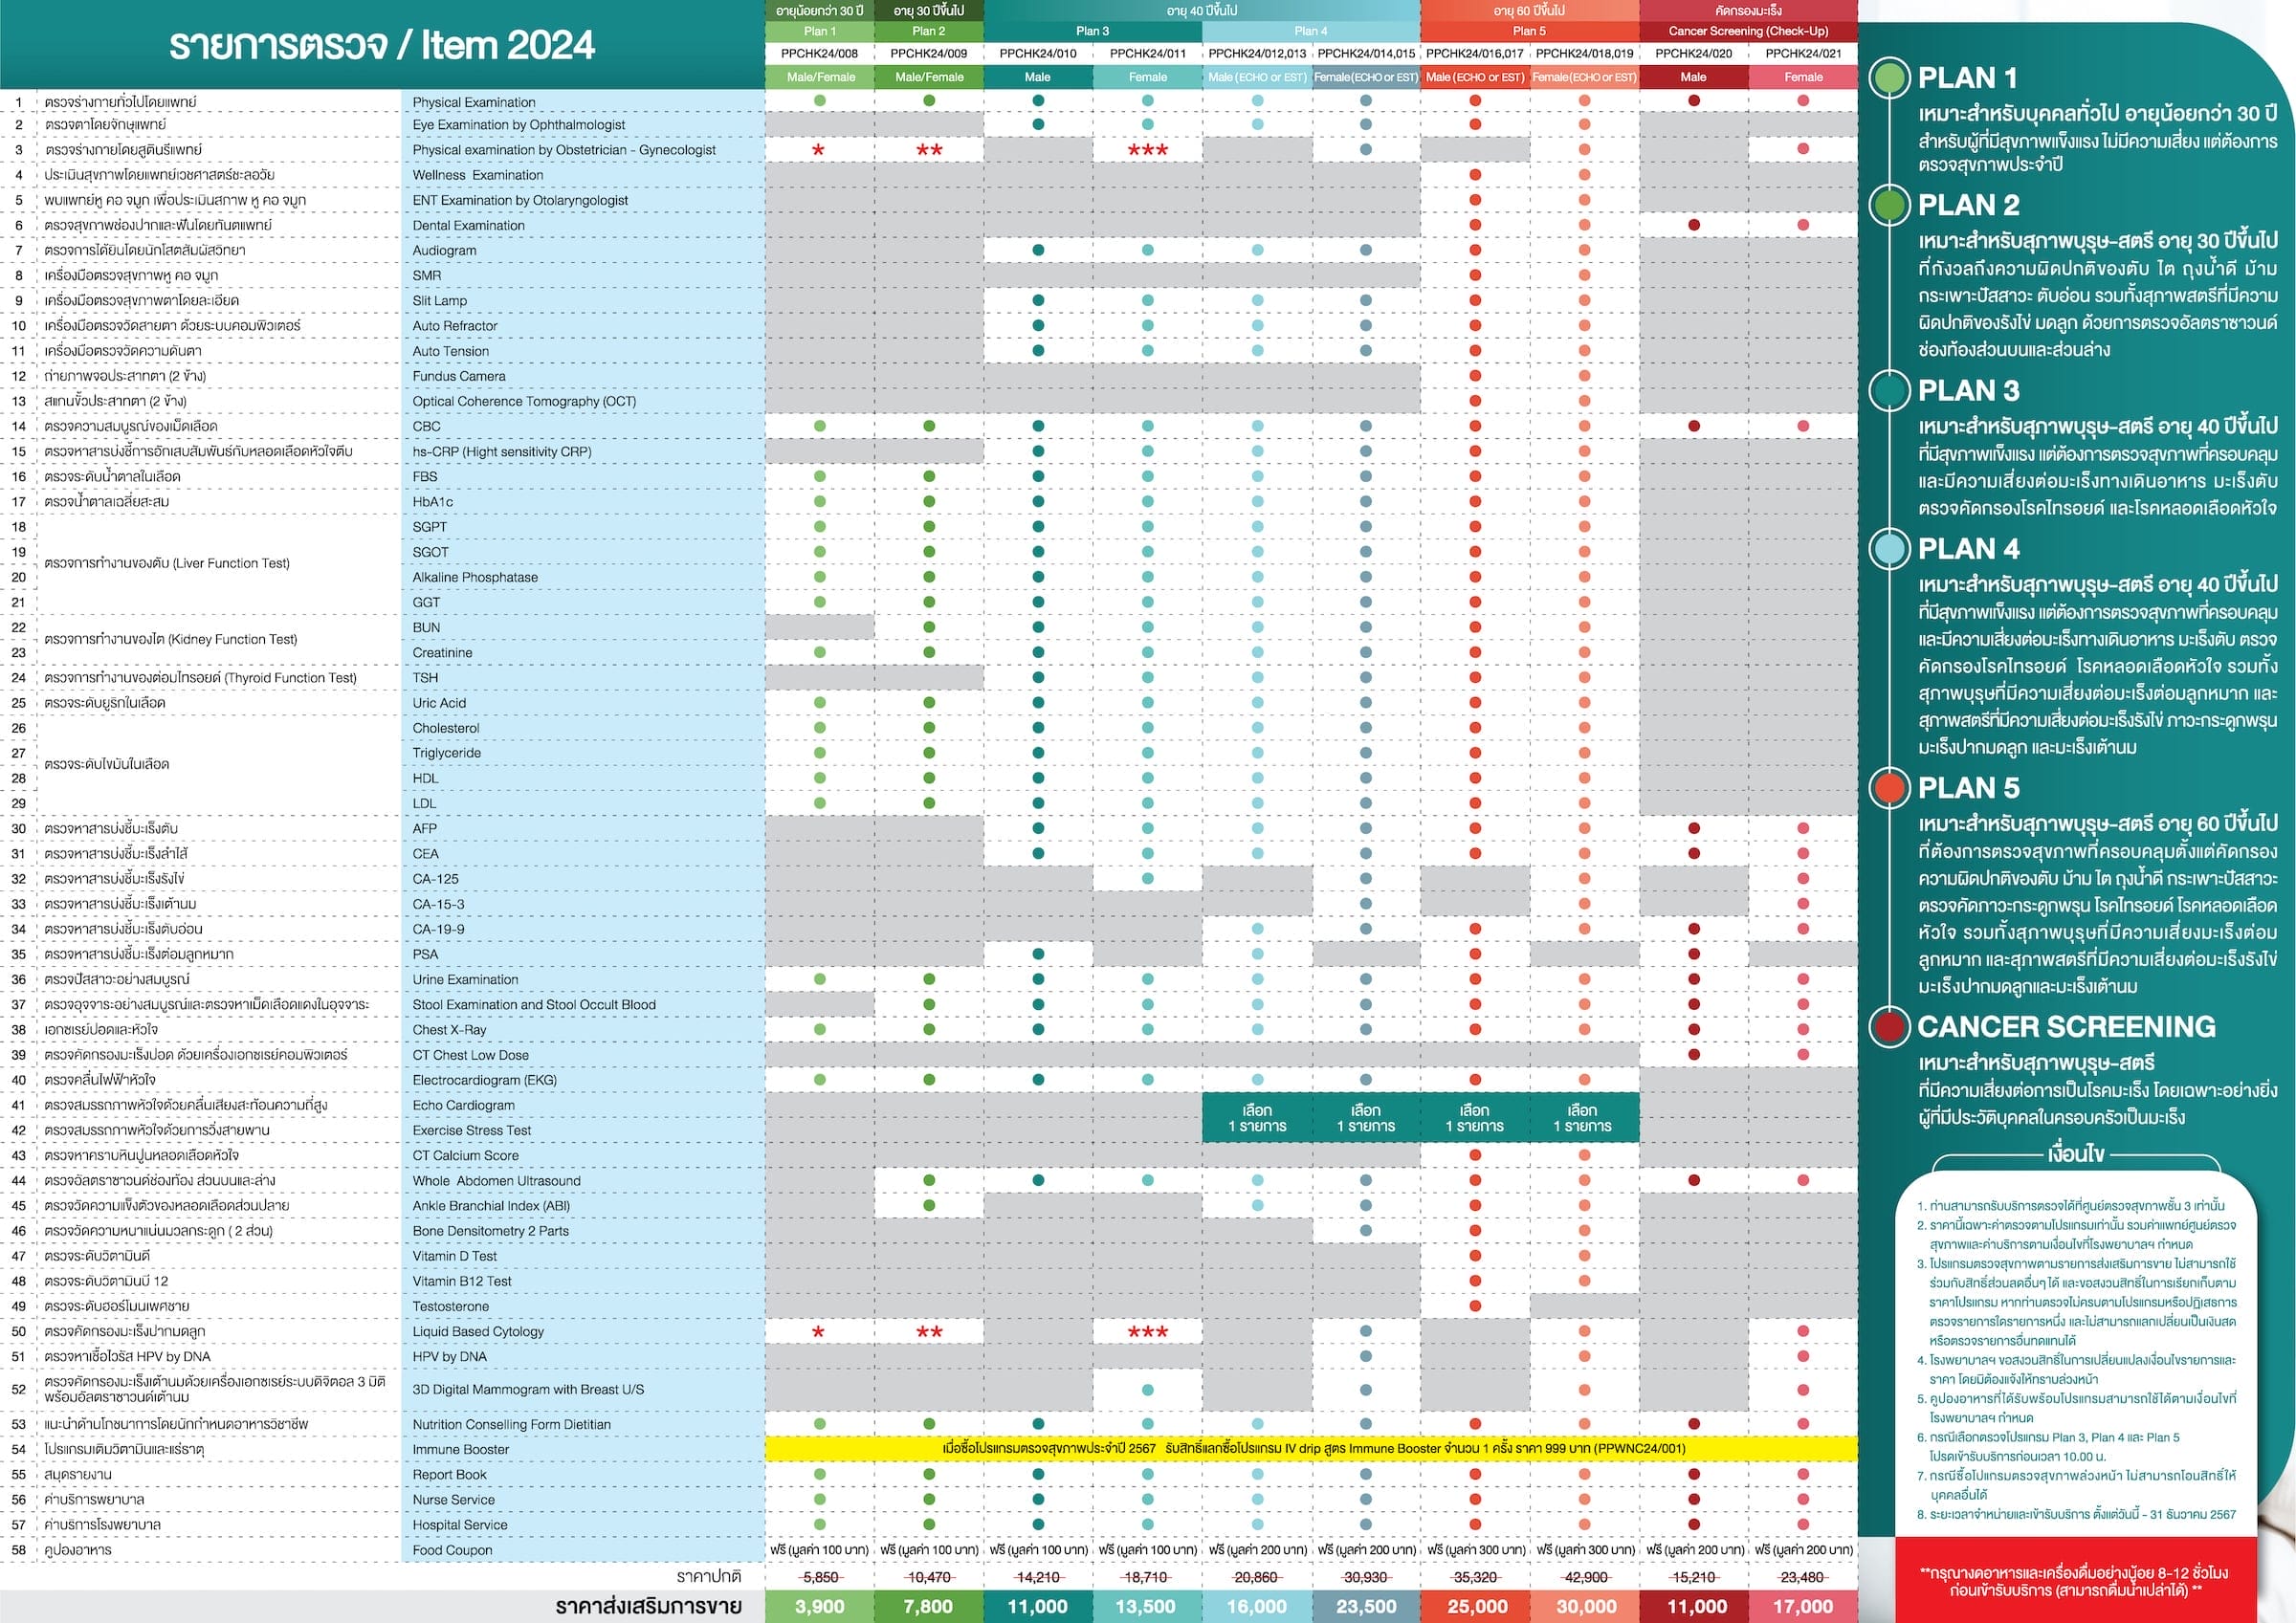Select the PLAN 4 light blue circle icon
Screen dimensions: 2296x1623
point(1889,549)
